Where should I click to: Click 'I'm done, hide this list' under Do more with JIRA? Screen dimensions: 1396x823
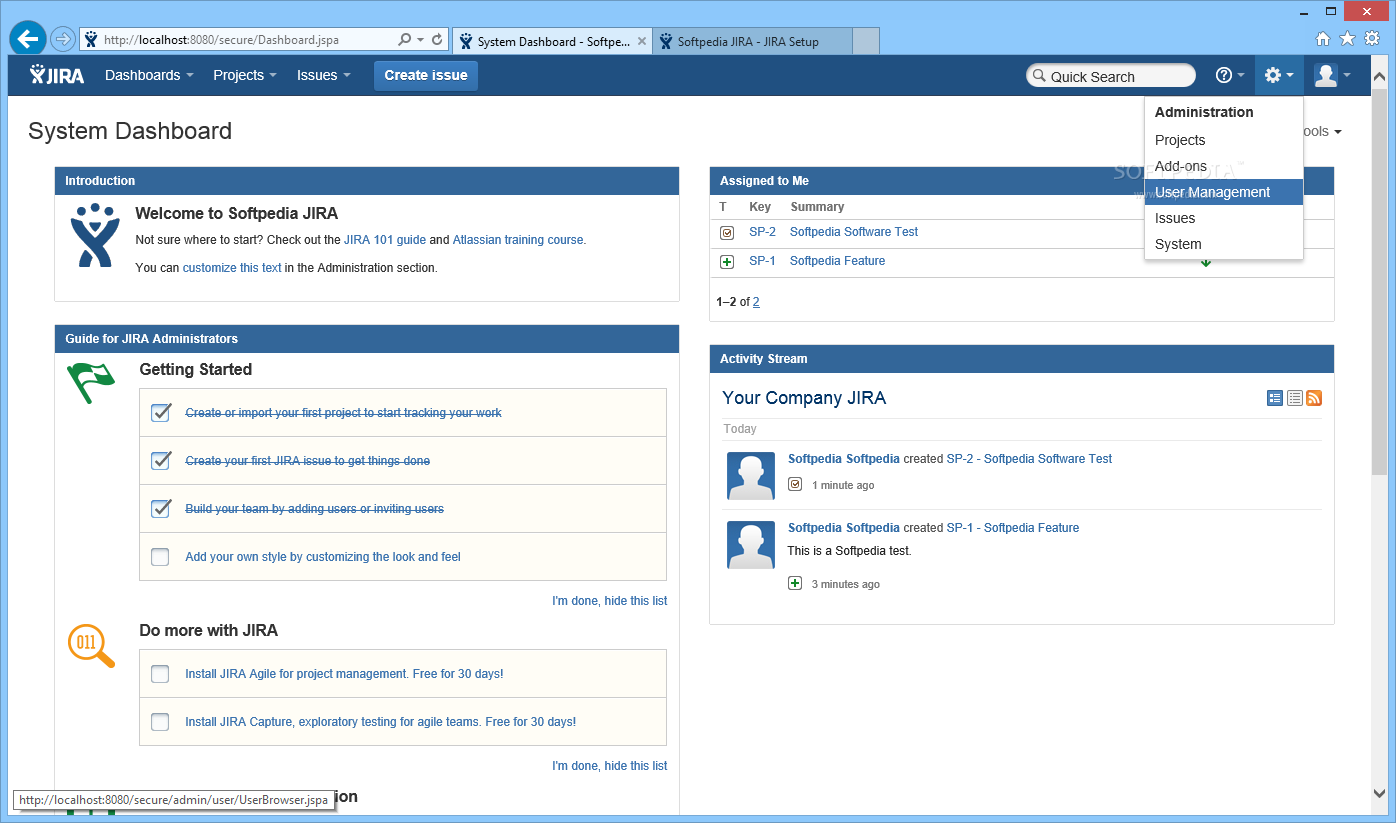pyautogui.click(x=610, y=766)
